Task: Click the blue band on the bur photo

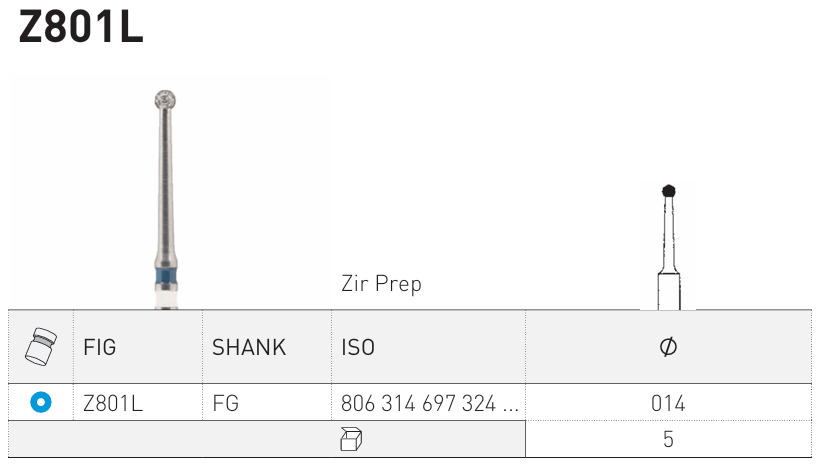Action: 166,277
